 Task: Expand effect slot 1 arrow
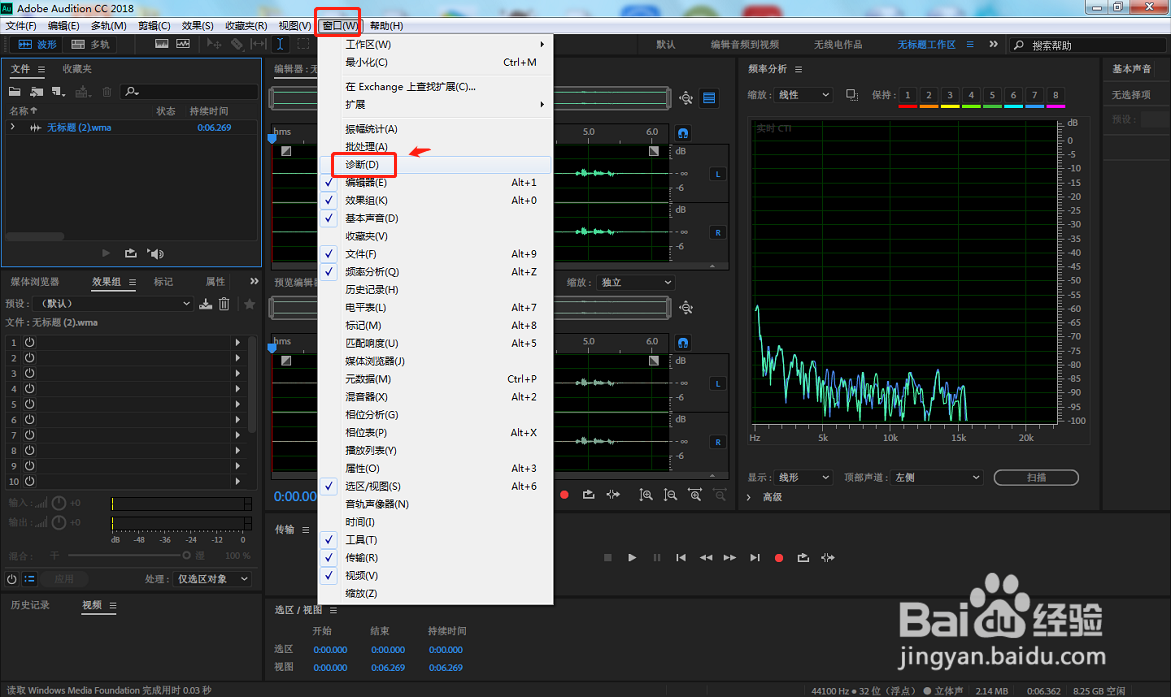point(237,342)
